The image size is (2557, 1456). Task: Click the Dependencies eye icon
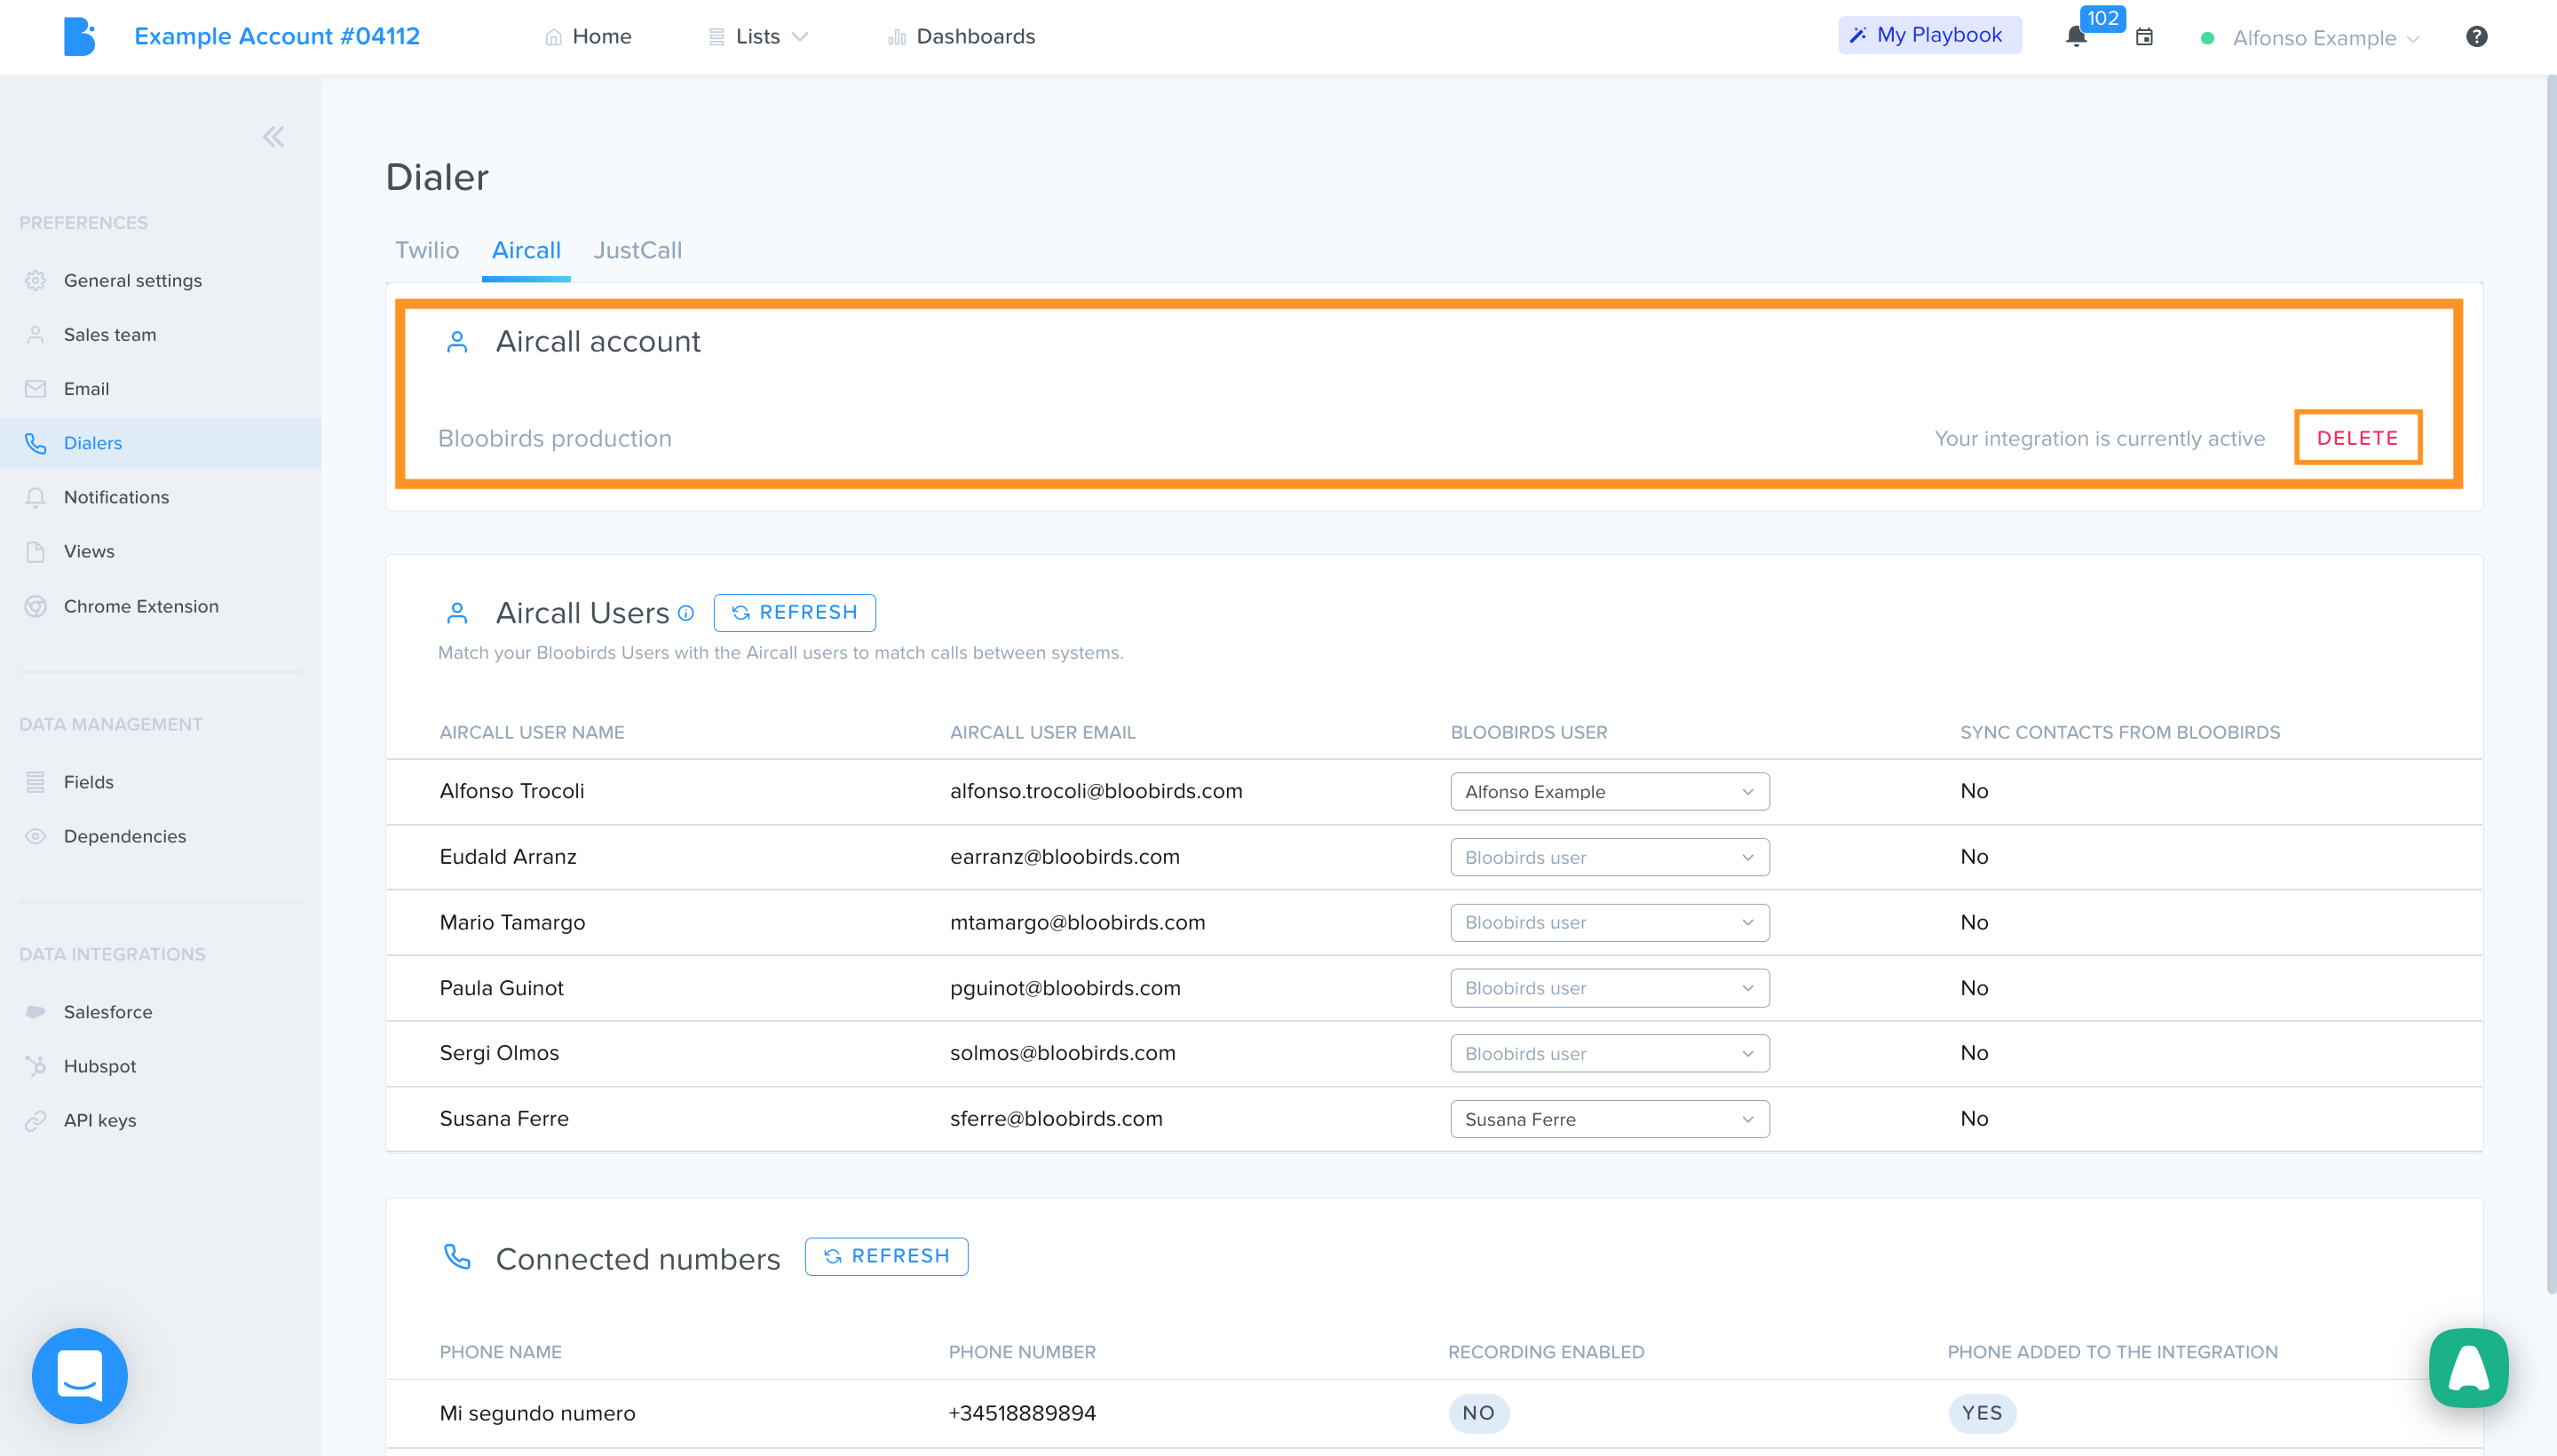pos(36,836)
